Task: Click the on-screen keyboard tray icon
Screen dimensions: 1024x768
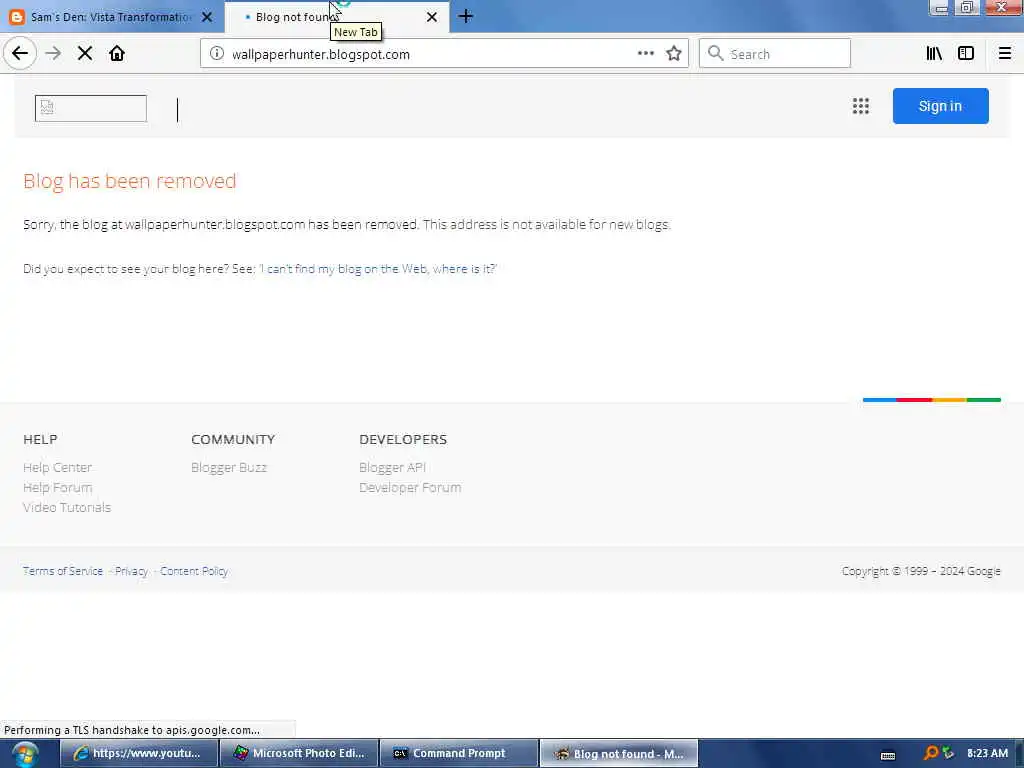Action: pyautogui.click(x=888, y=755)
